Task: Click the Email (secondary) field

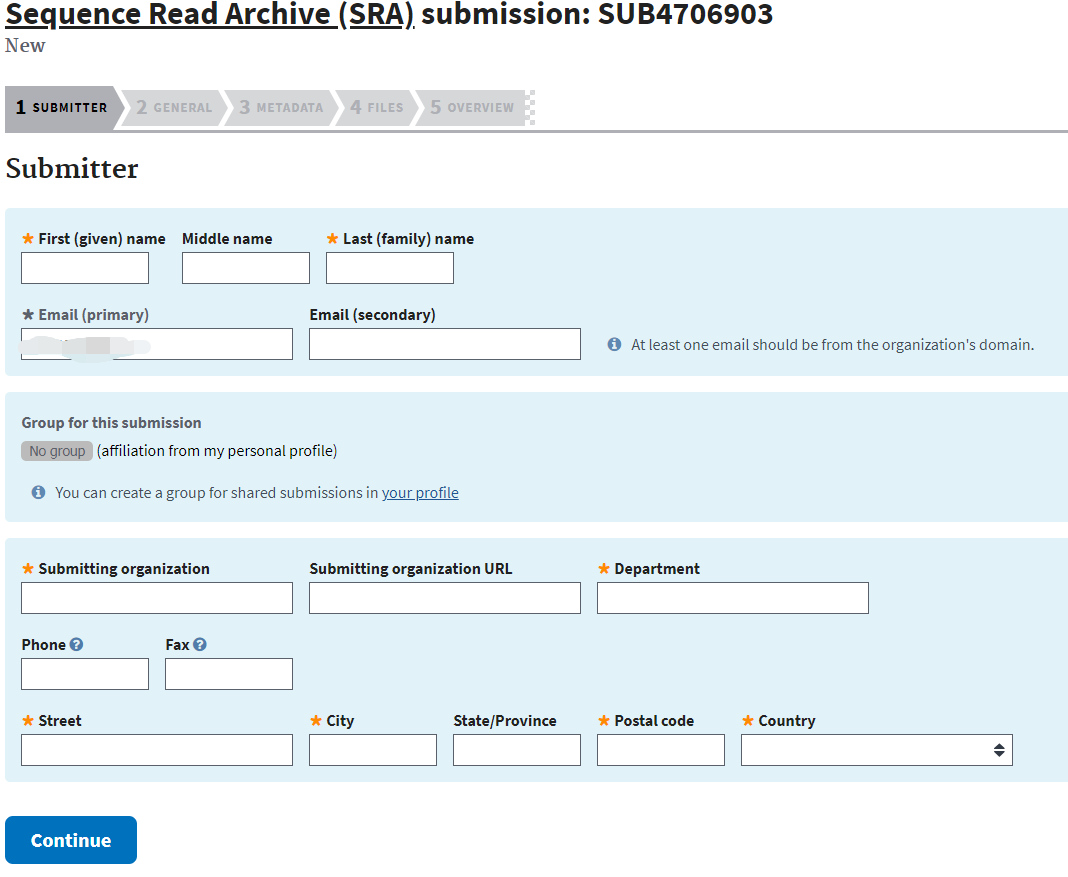Action: [x=445, y=345]
